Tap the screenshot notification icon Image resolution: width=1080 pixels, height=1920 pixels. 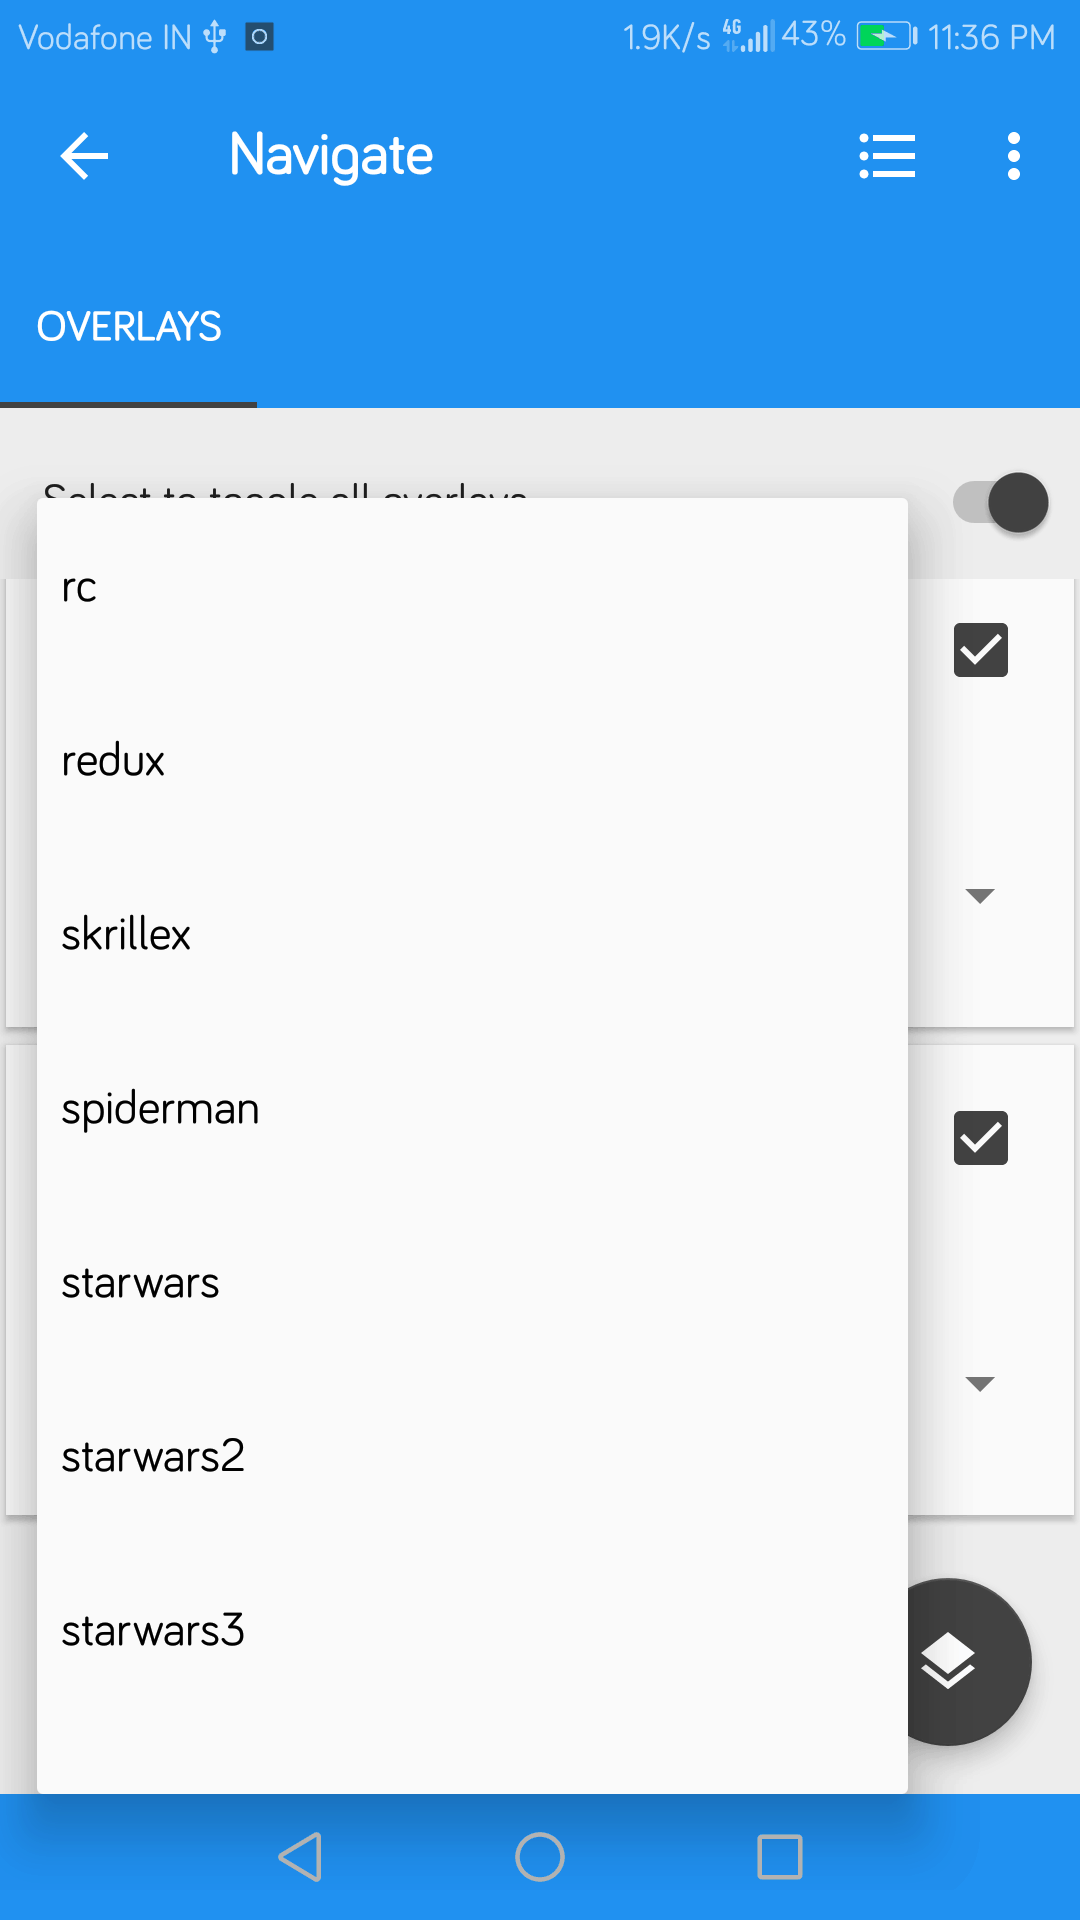[259, 37]
